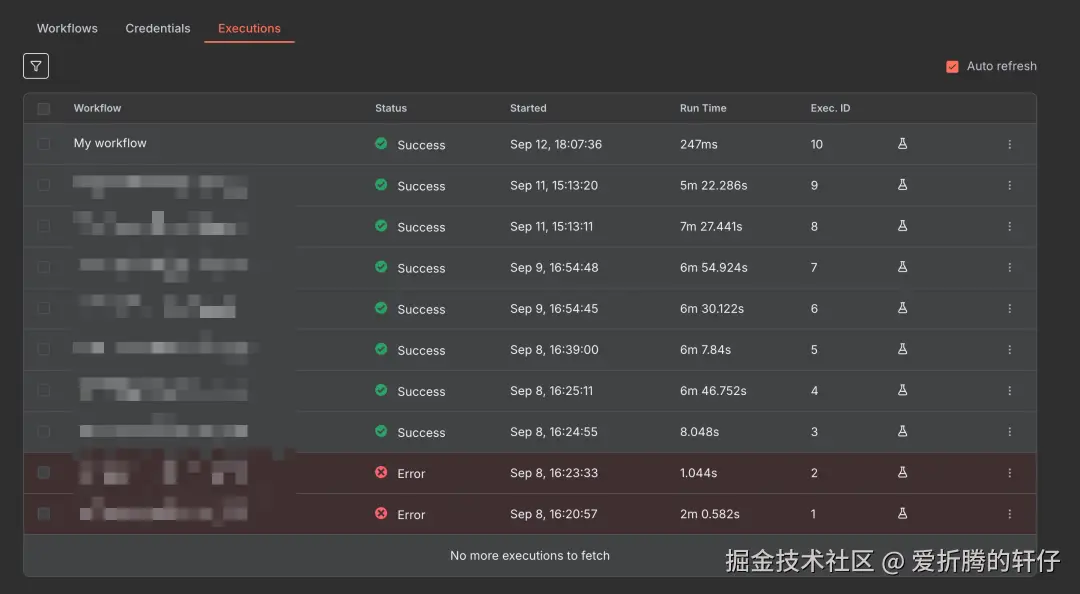This screenshot has width=1080, height=594.
Task: Click the Sep 8, 16:39:00 execution row
Action: pos(554,350)
